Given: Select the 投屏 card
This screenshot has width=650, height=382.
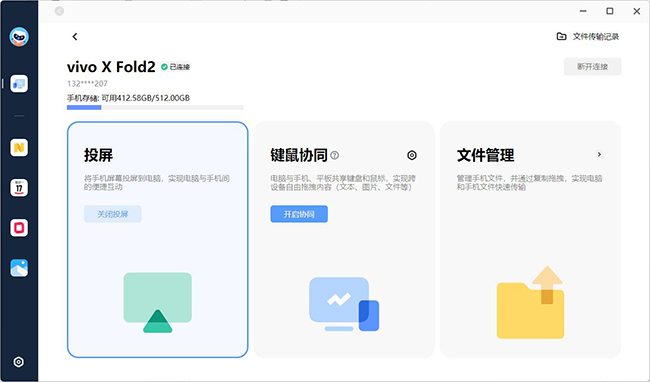Looking at the screenshot, I should [x=158, y=239].
